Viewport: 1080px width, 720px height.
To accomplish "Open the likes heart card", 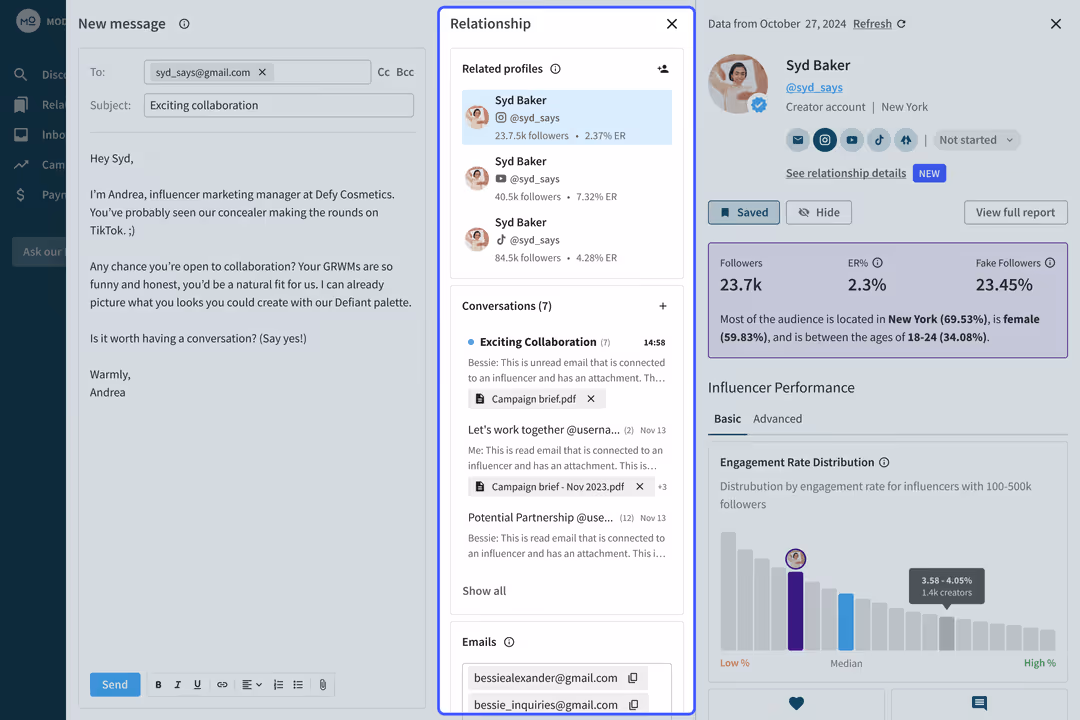I will (796, 703).
